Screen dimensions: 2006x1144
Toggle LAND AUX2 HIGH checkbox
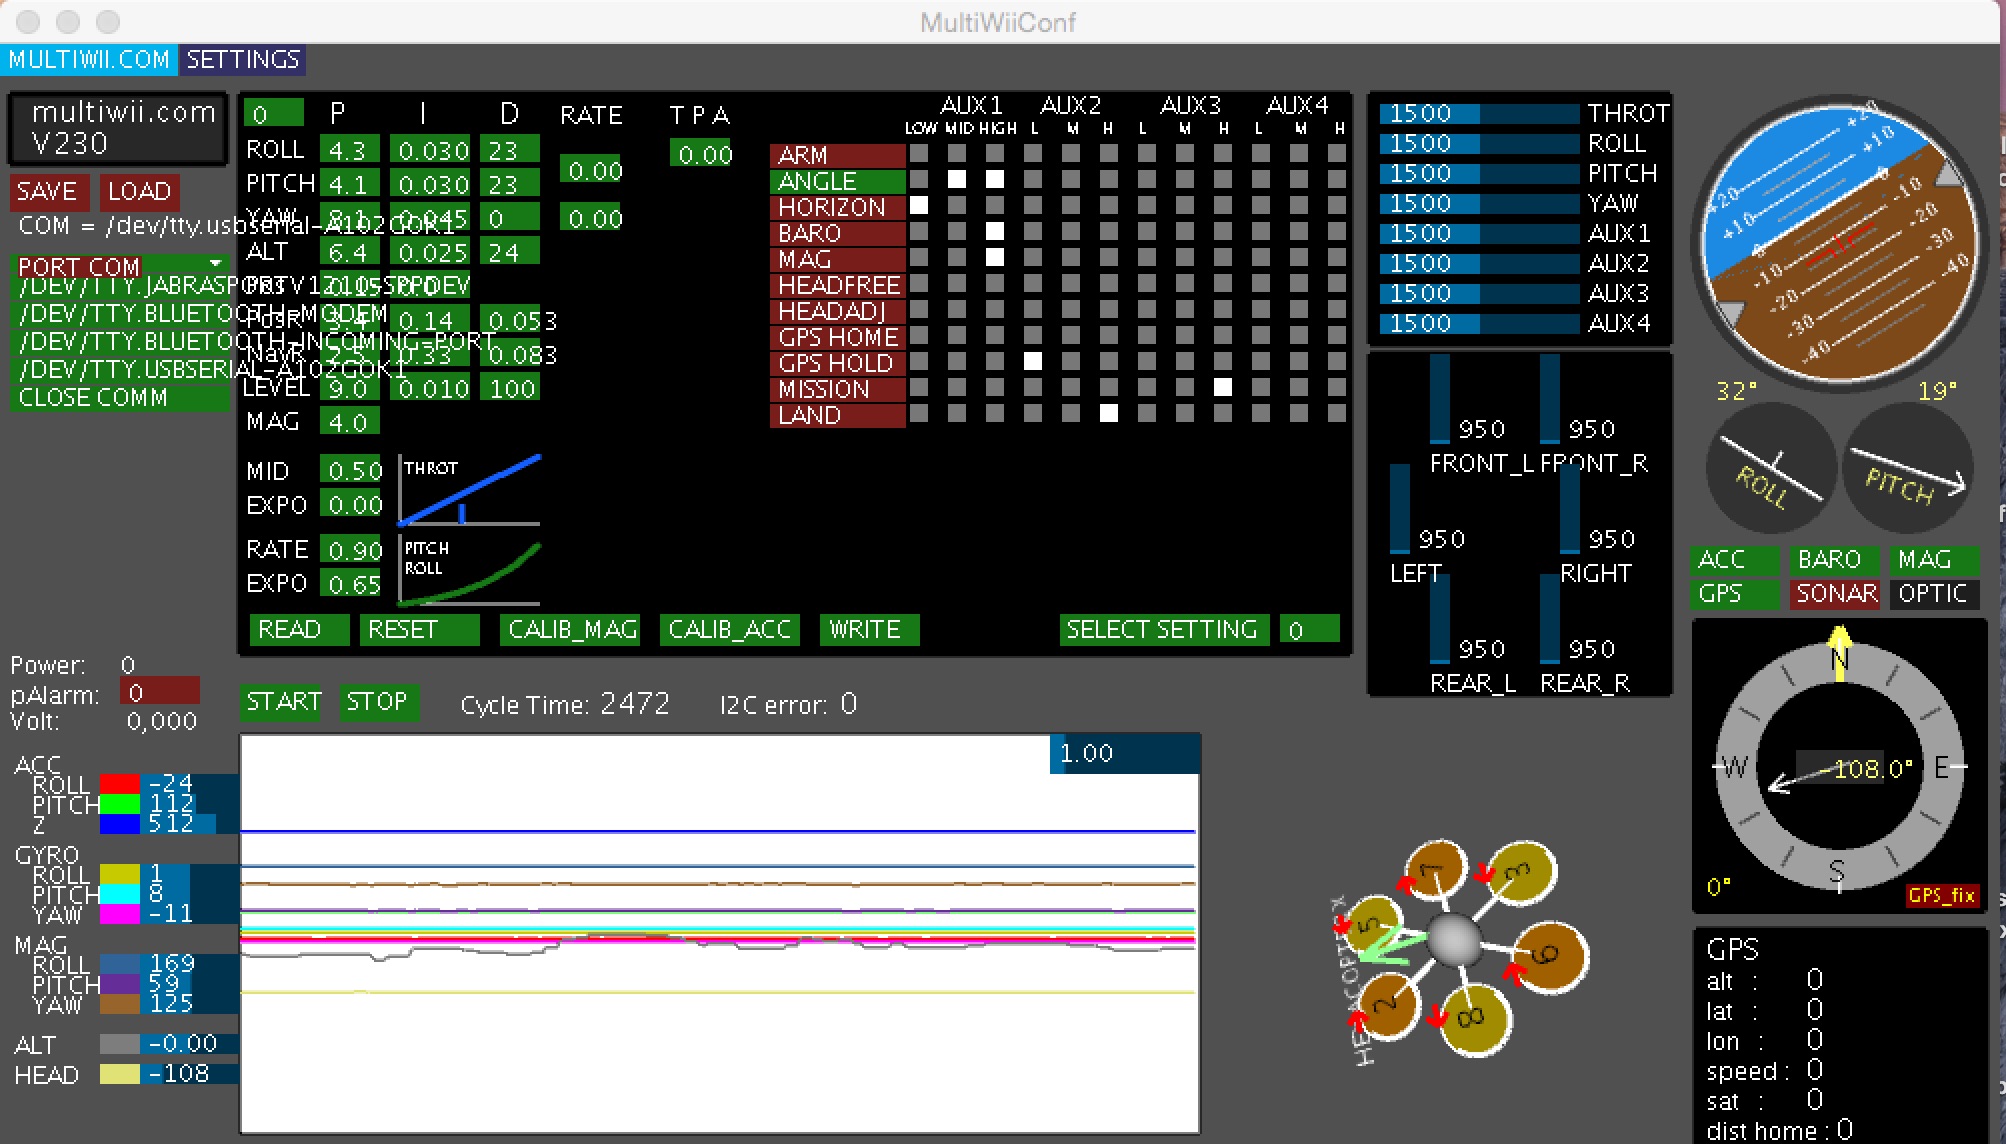(1109, 413)
